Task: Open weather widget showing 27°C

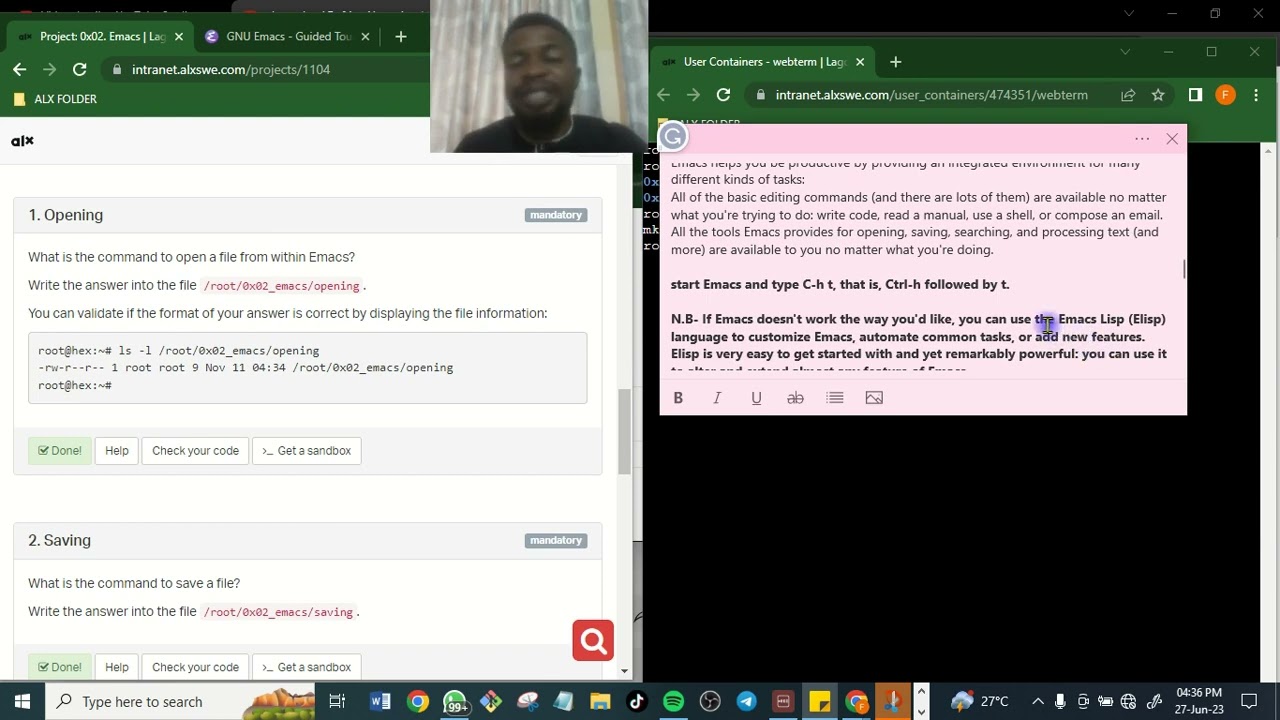Action: 979,702
